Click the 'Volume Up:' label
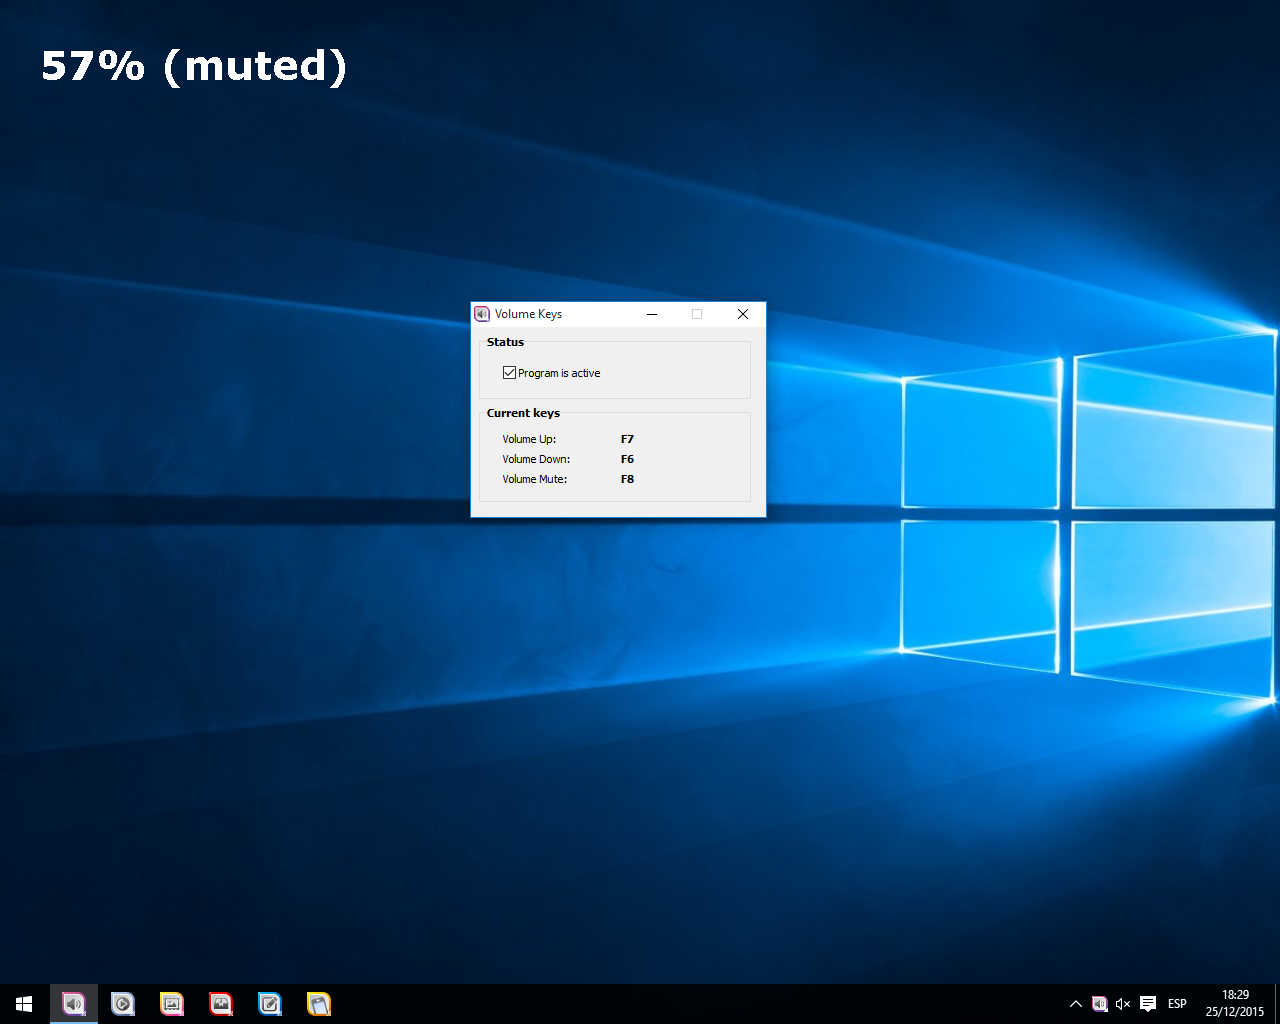This screenshot has width=1280, height=1024. click(529, 439)
